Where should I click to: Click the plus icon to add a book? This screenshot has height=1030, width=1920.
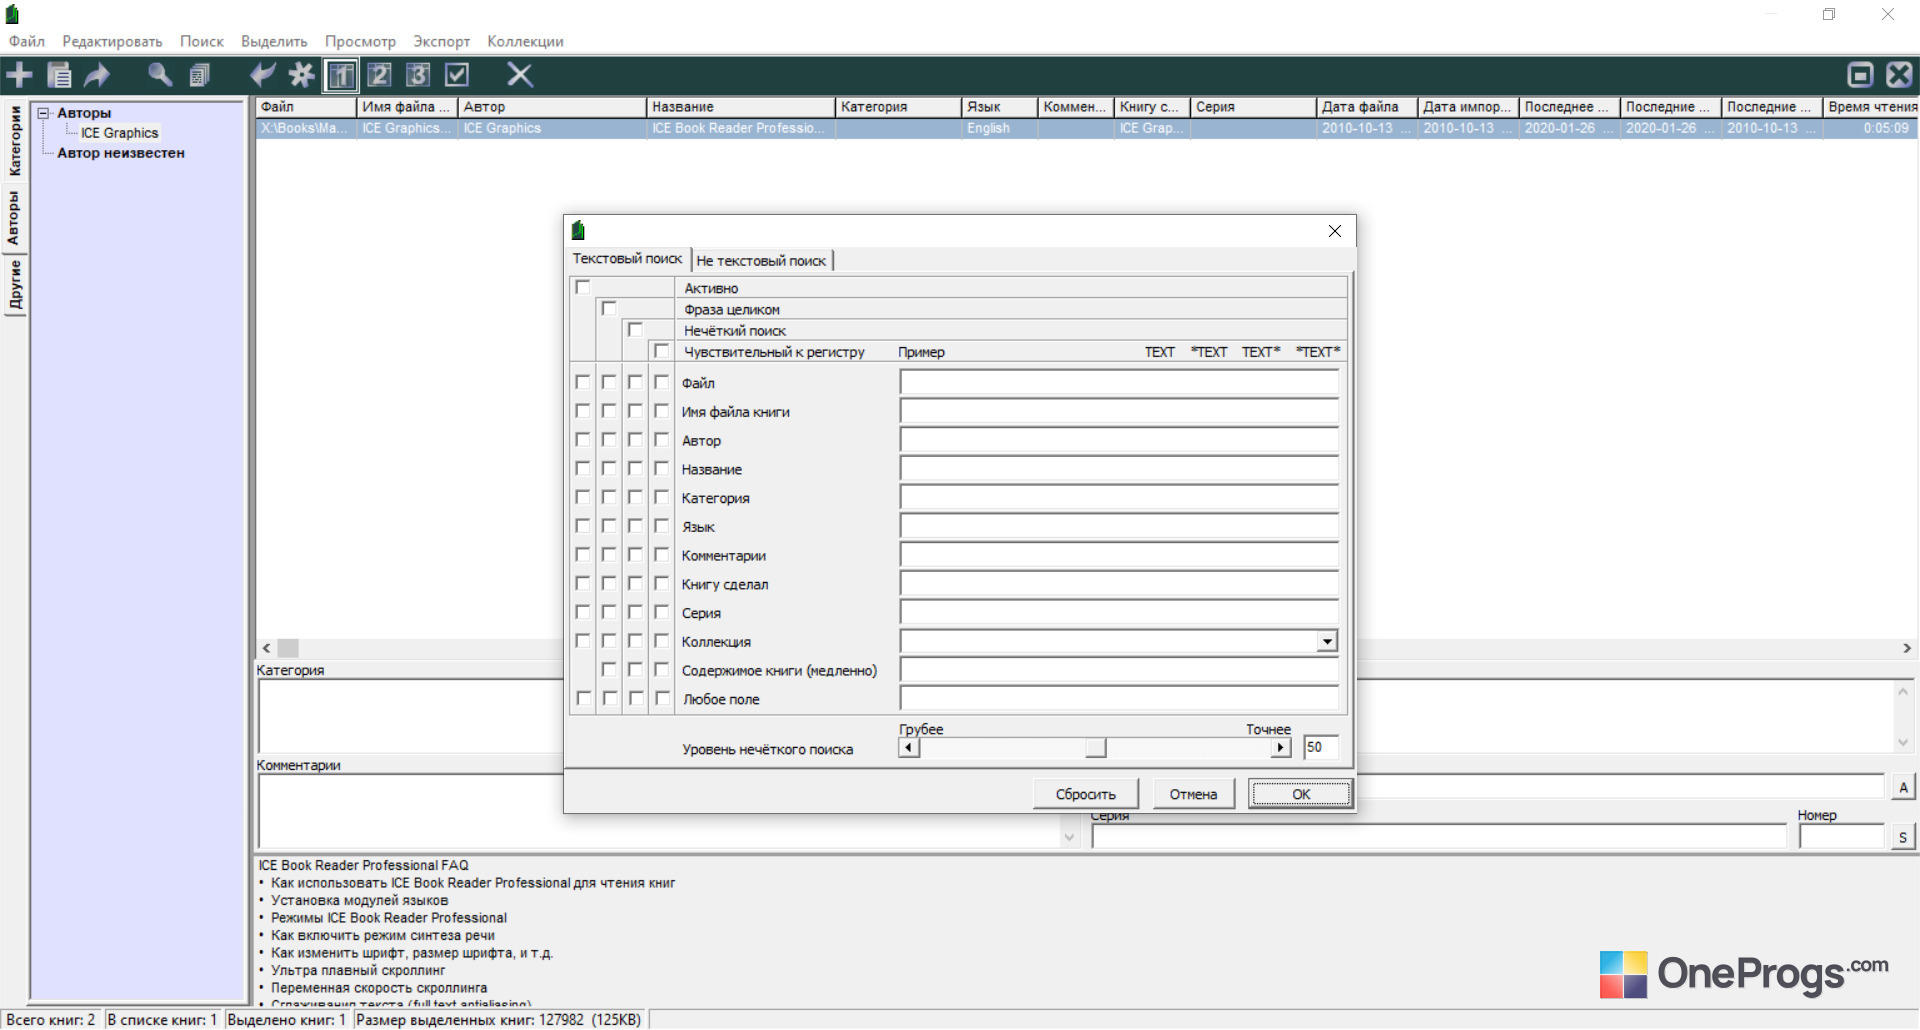coord(19,75)
